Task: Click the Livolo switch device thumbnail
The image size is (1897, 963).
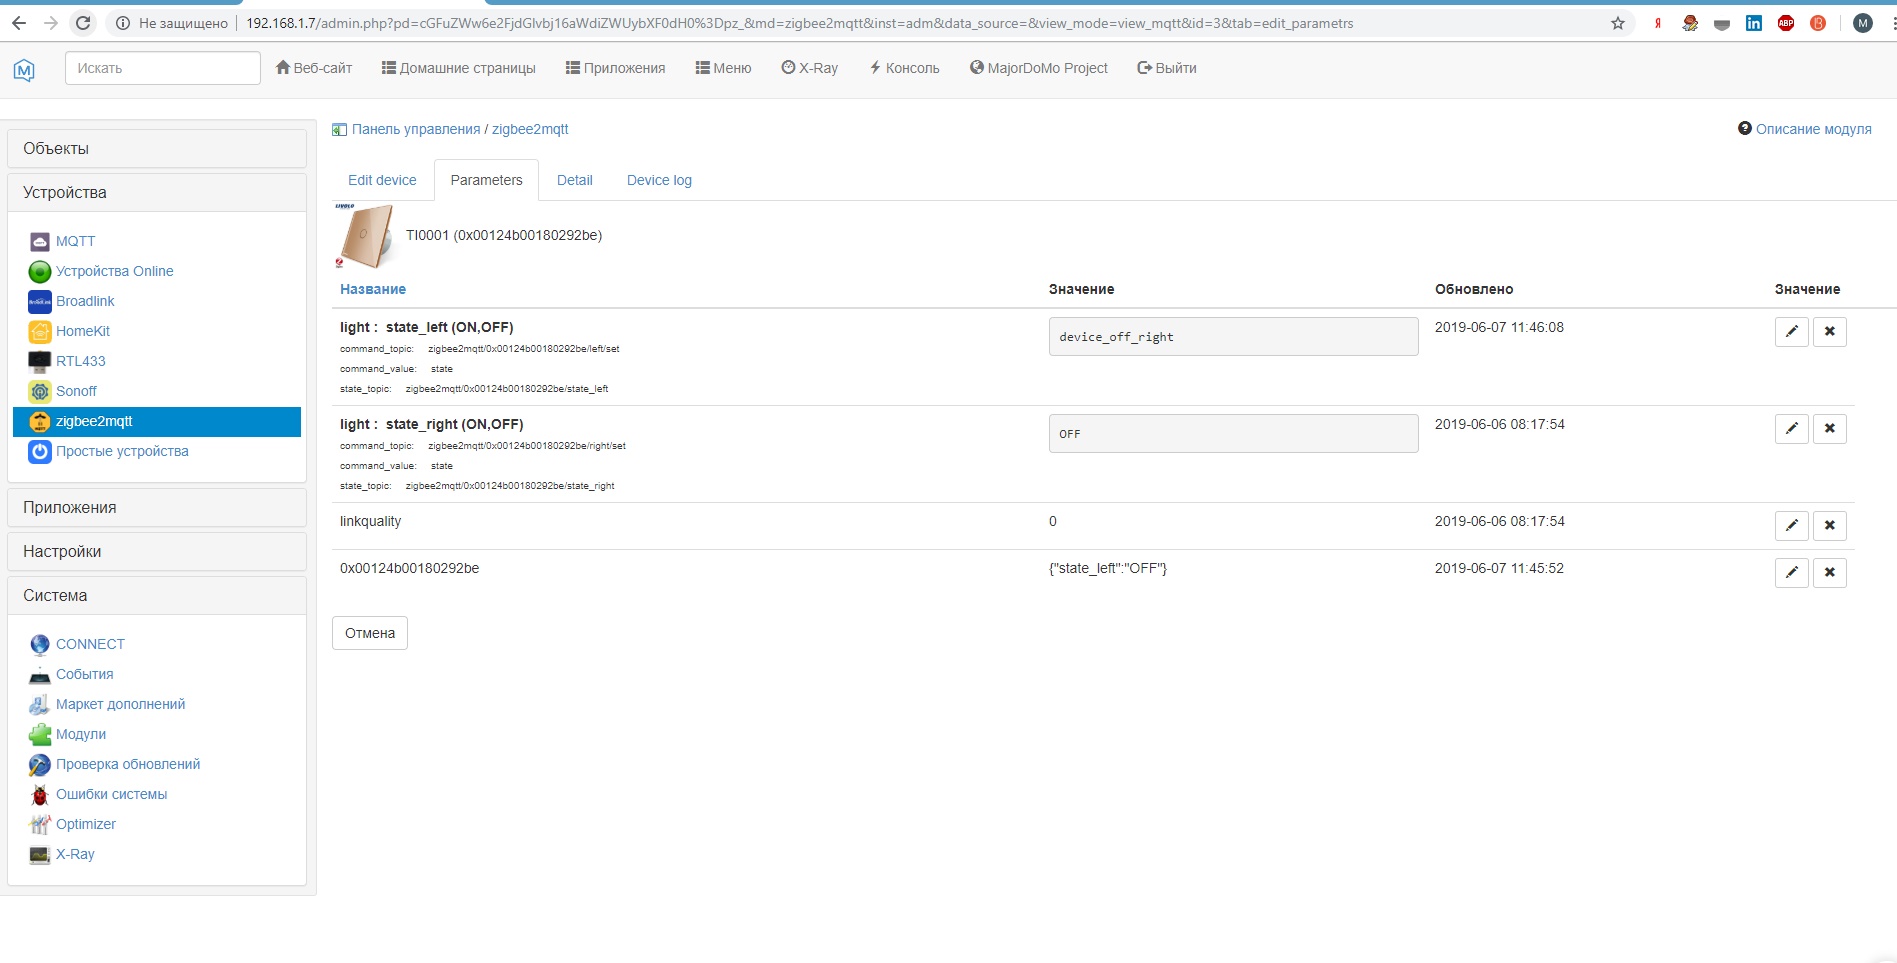Action: click(x=365, y=237)
